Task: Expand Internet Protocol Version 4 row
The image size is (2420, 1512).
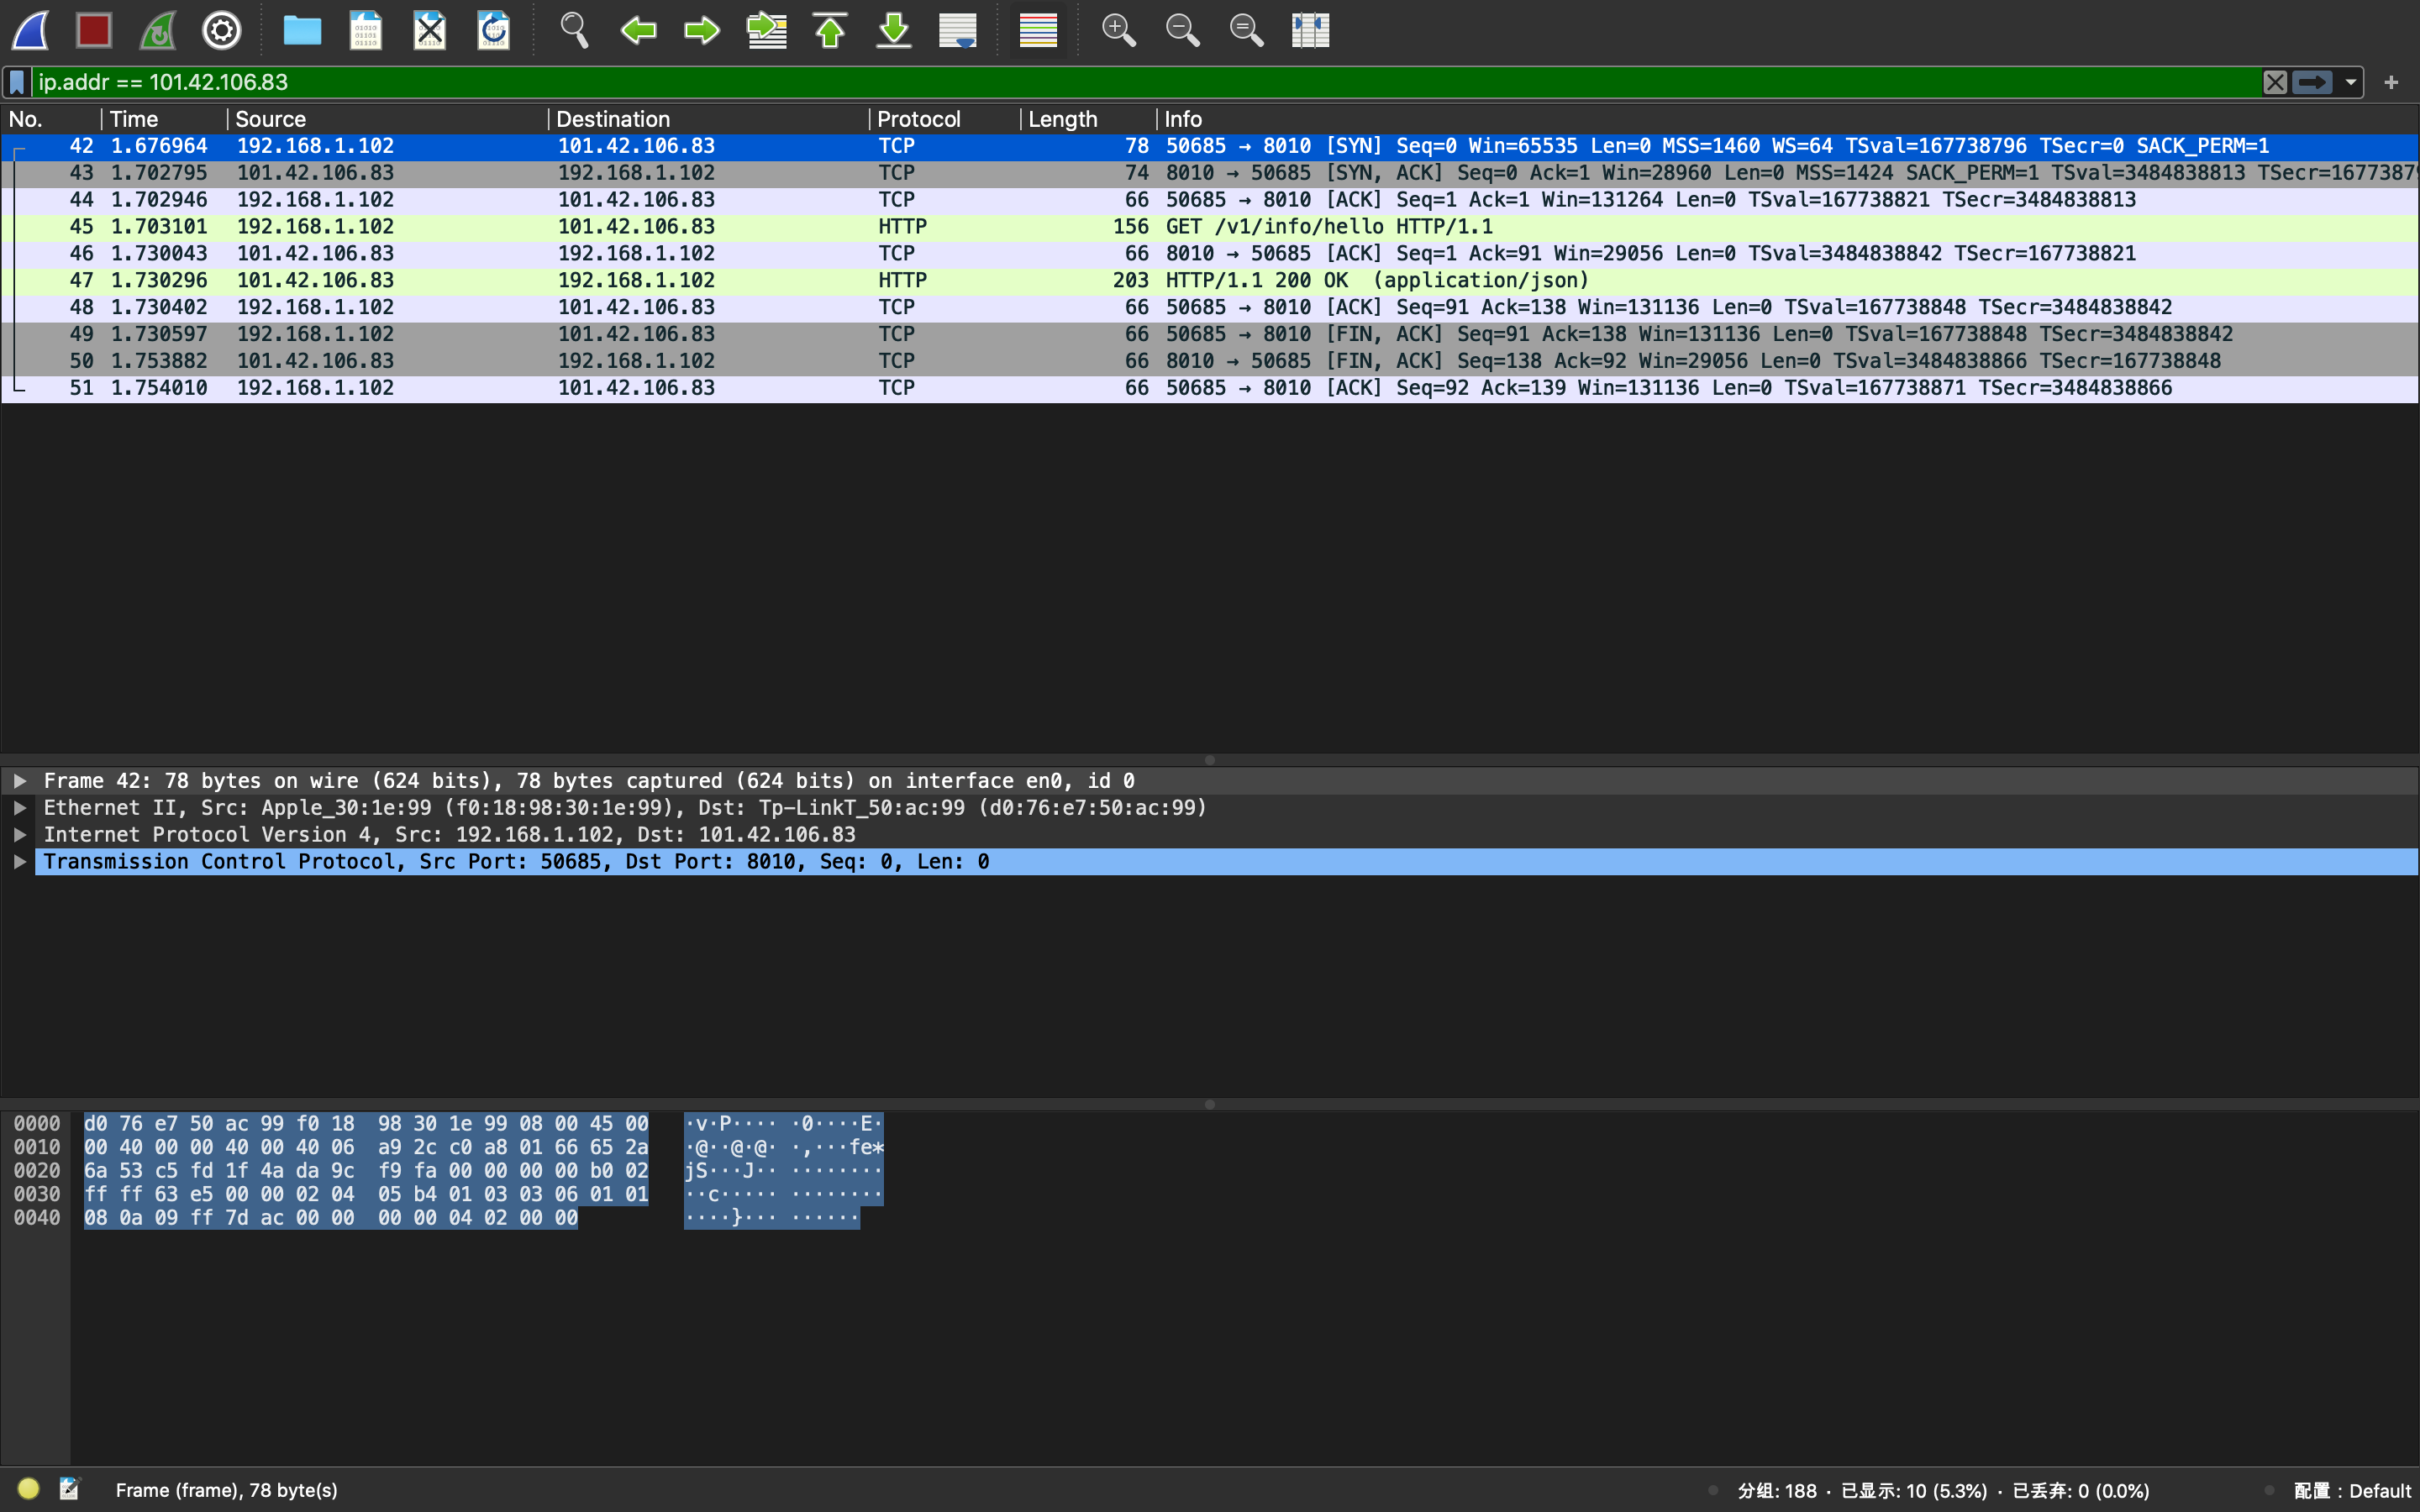Action: tap(20, 835)
